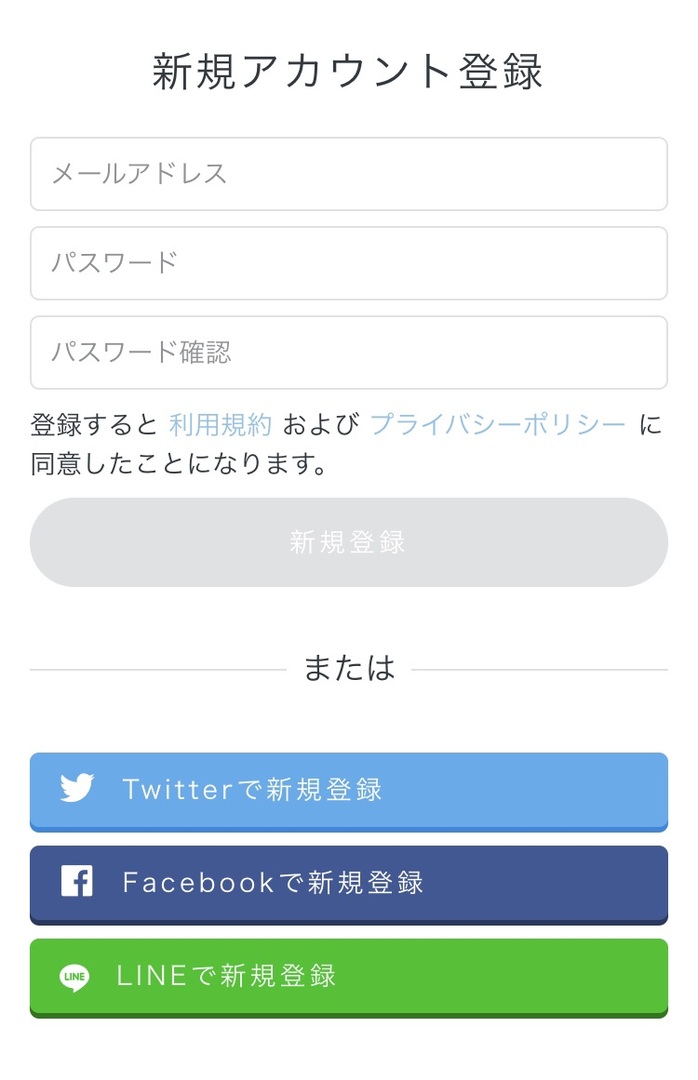Screen dimensions: 698x1080
Task: Register using the LINEで新規登録 button
Action: [x=348, y=976]
